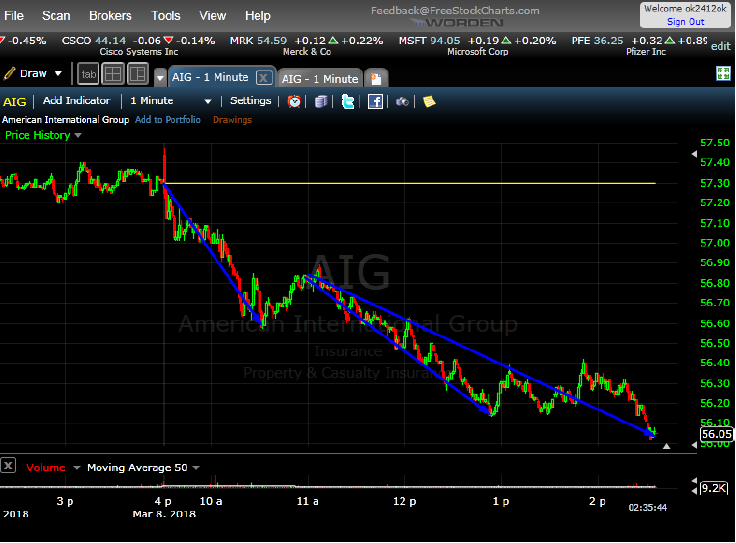Set an alert with the alarm clock icon
736x543 pixels.
pos(294,101)
